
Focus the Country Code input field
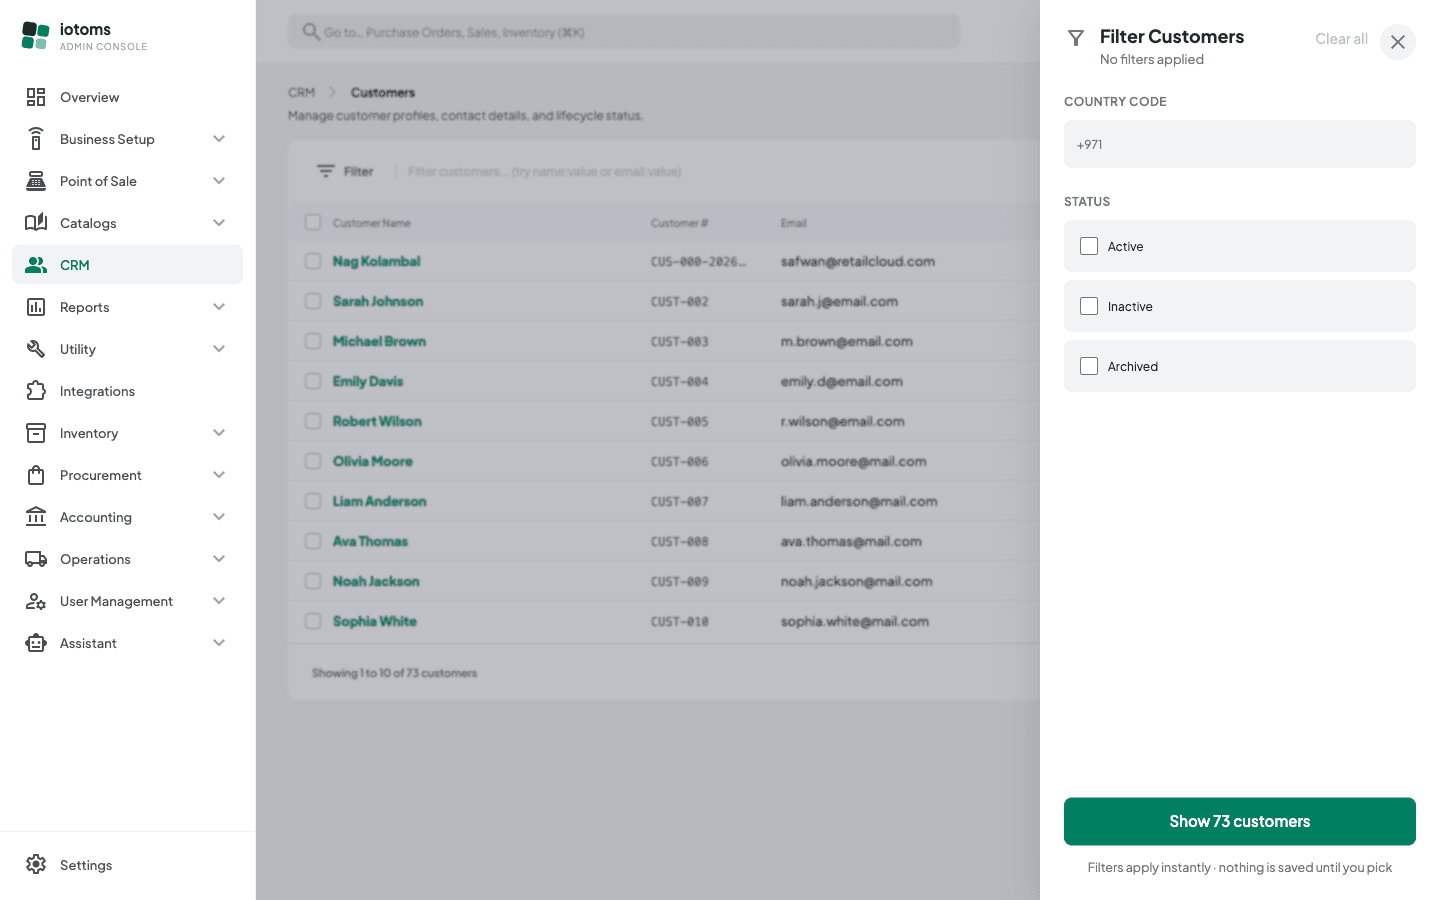1240,144
